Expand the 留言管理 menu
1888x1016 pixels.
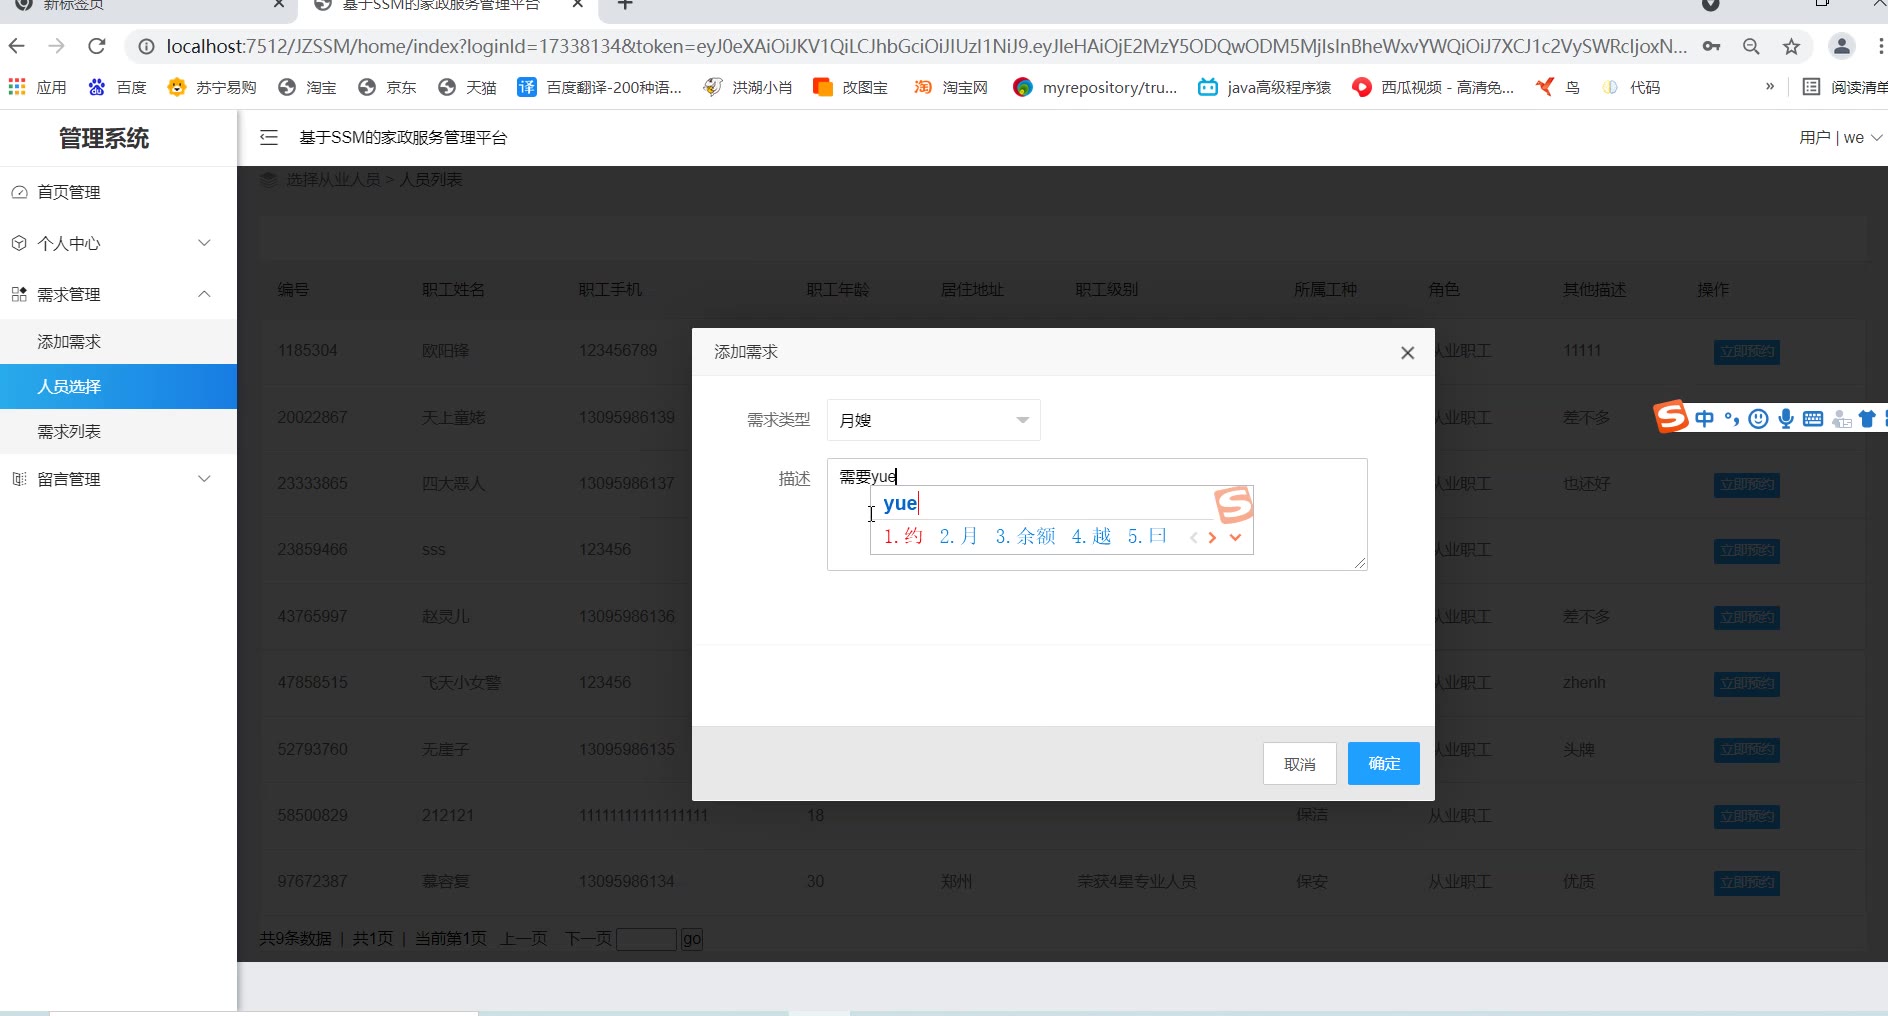(118, 479)
